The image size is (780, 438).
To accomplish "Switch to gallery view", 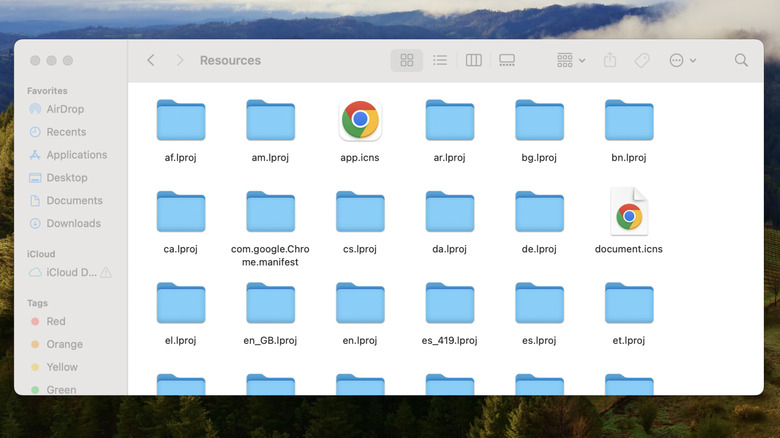I will pos(506,60).
